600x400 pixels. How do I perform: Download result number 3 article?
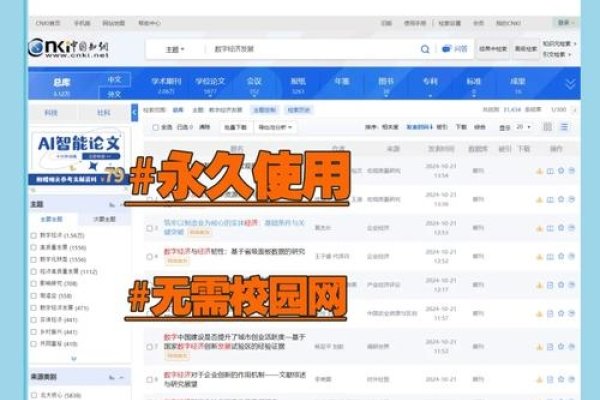(540, 229)
